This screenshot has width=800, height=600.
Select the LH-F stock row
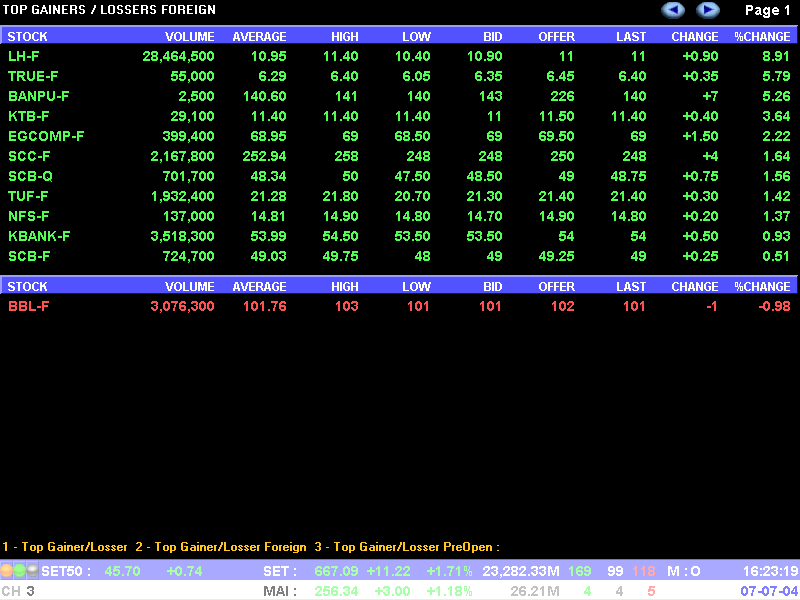(x=400, y=56)
